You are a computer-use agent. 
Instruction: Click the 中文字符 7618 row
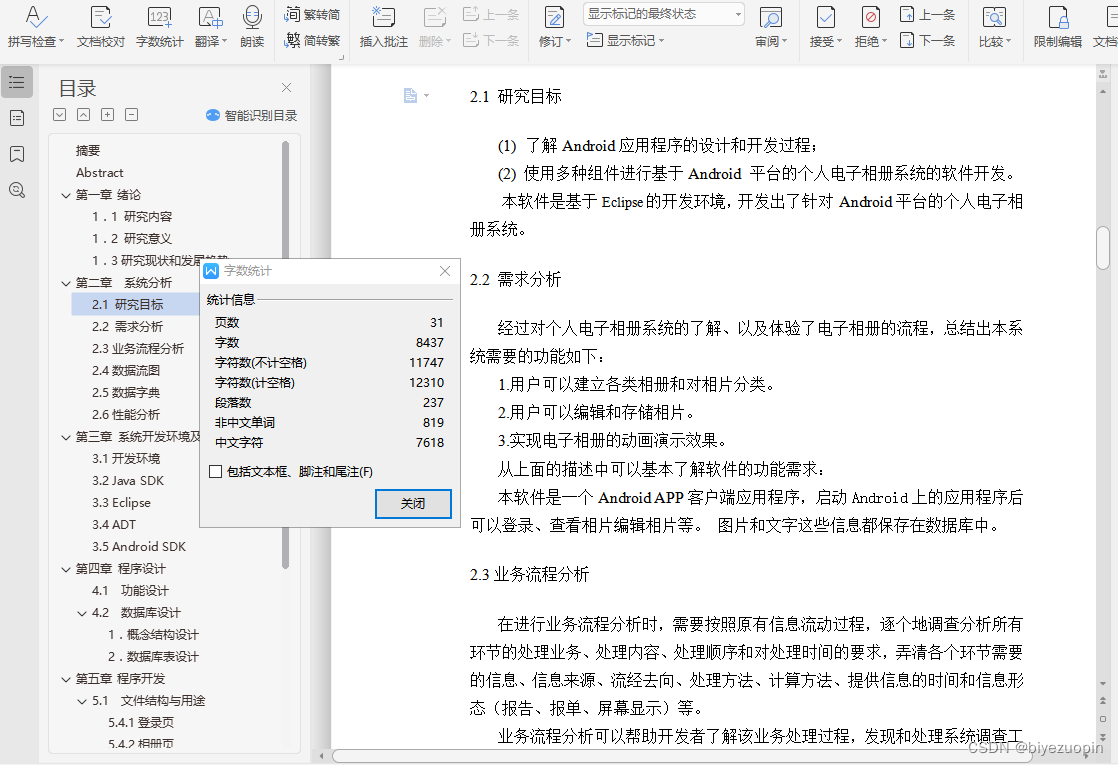click(329, 443)
